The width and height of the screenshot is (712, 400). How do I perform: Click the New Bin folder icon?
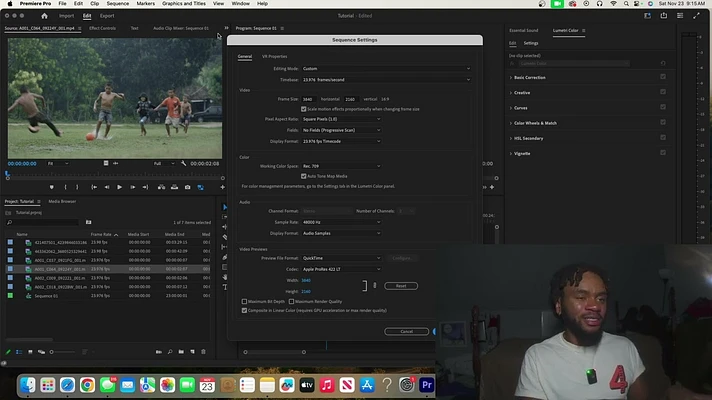click(x=181, y=352)
